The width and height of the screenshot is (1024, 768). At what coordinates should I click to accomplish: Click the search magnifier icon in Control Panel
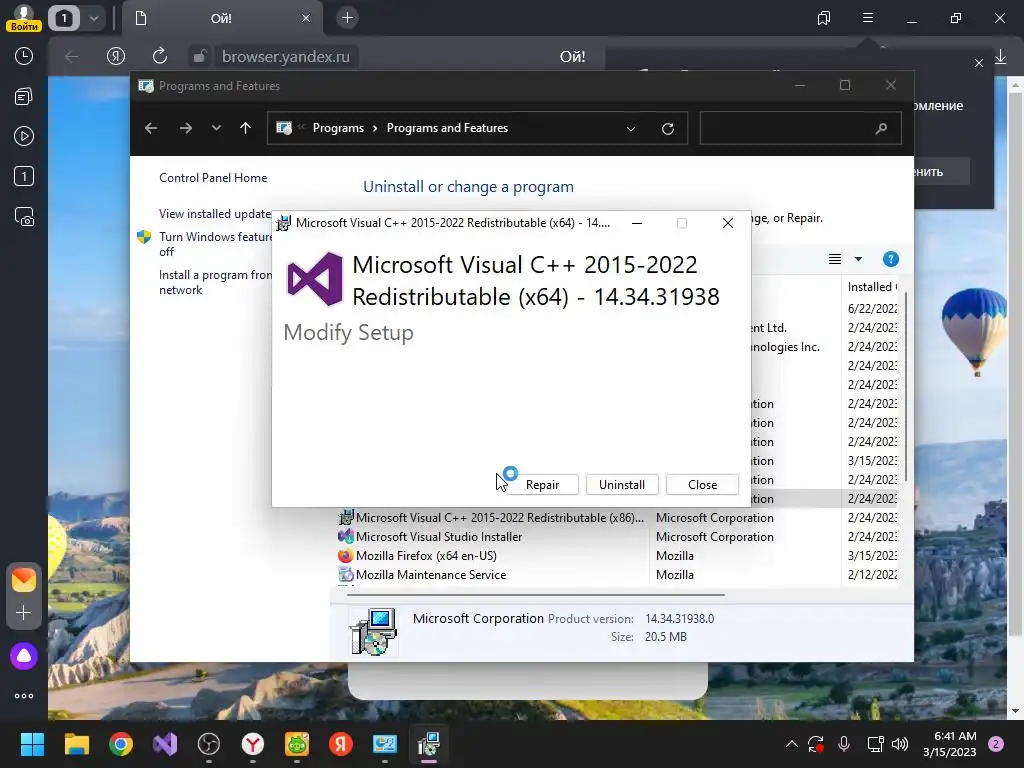(x=881, y=129)
